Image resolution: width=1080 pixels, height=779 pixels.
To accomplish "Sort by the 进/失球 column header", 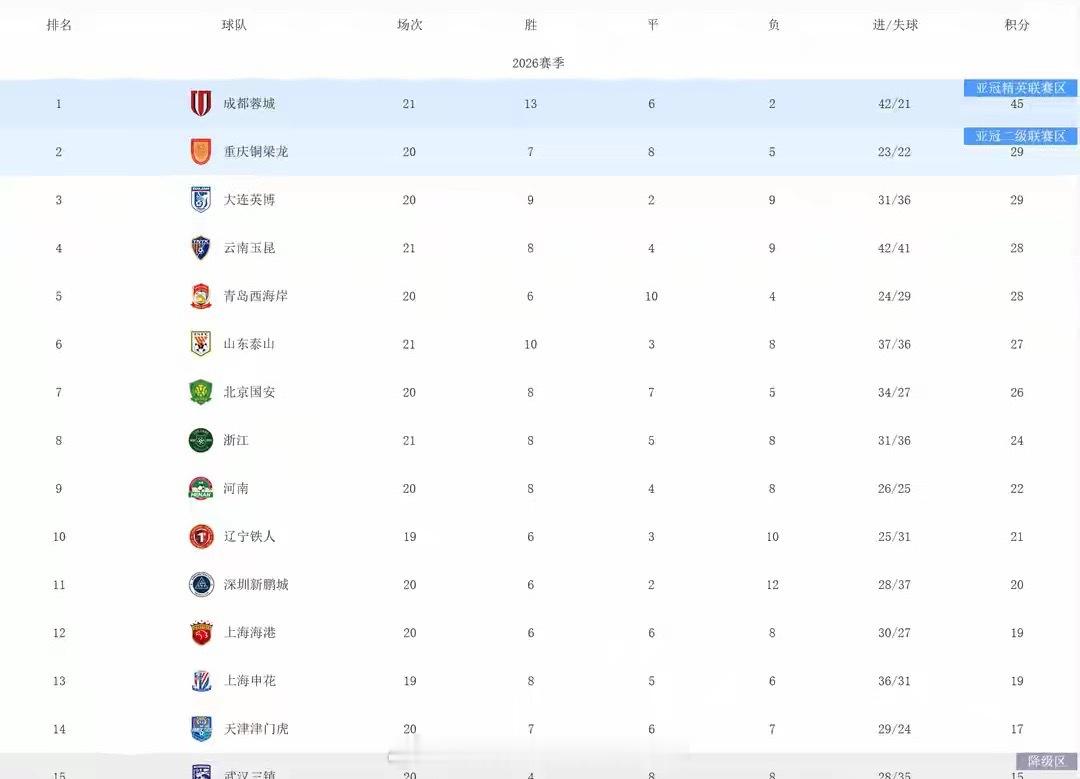I will (x=895, y=25).
